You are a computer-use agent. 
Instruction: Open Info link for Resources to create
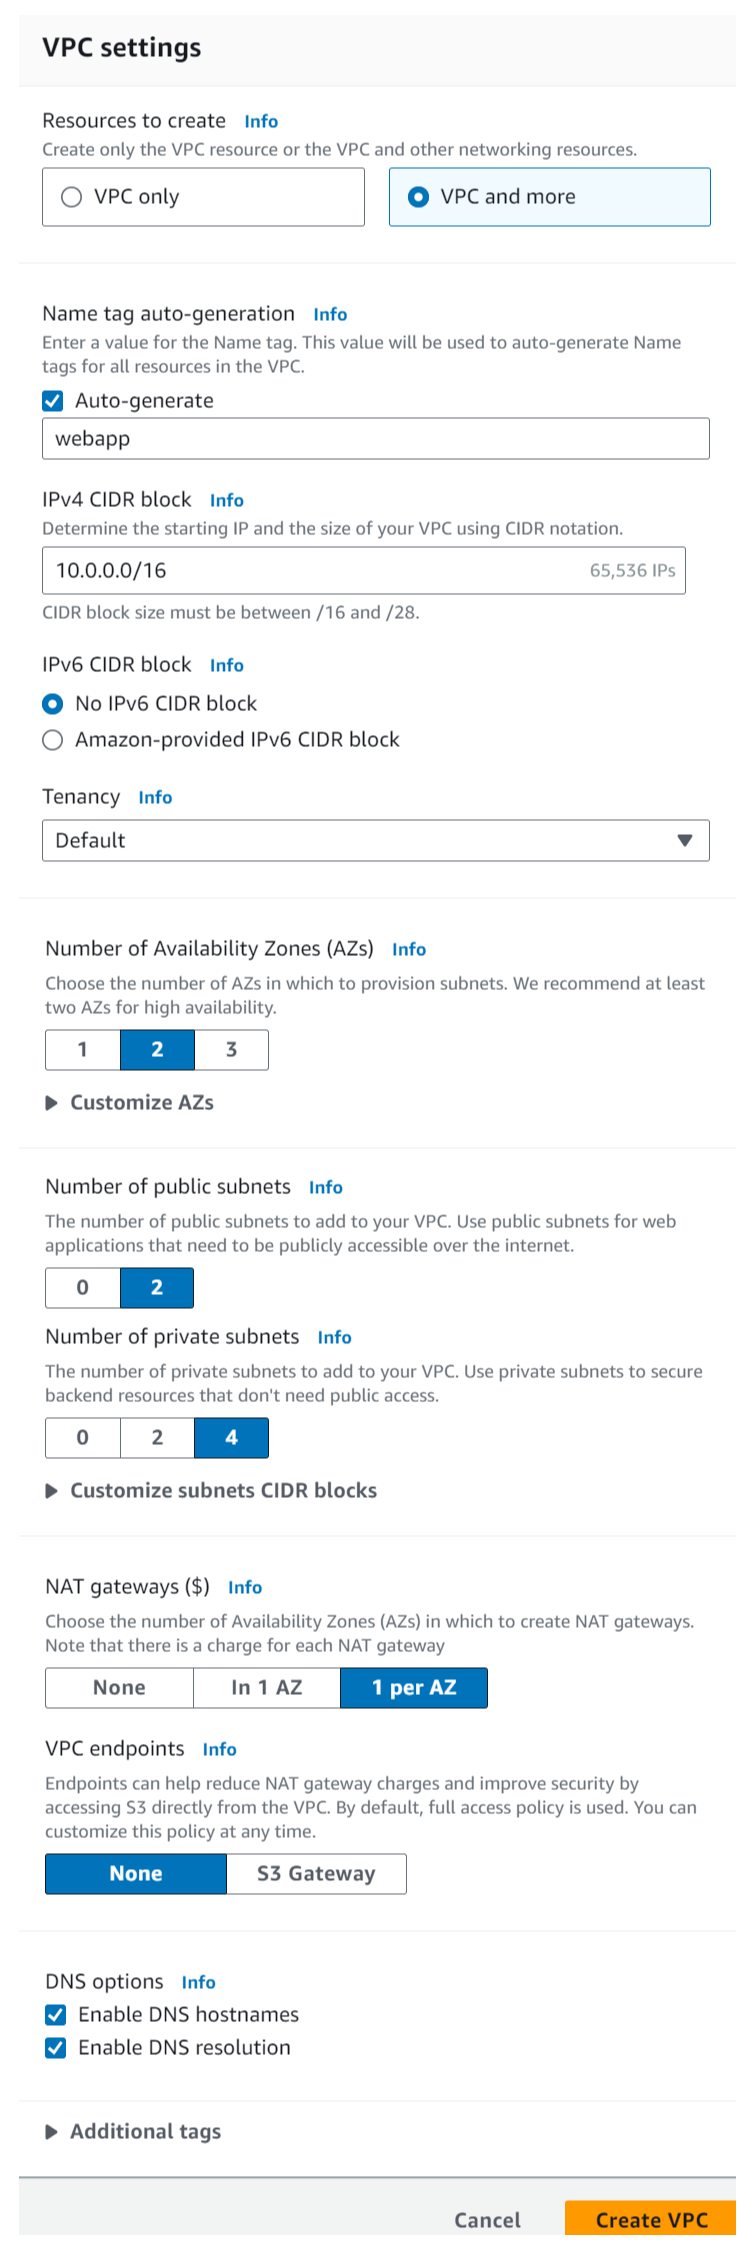point(261,122)
